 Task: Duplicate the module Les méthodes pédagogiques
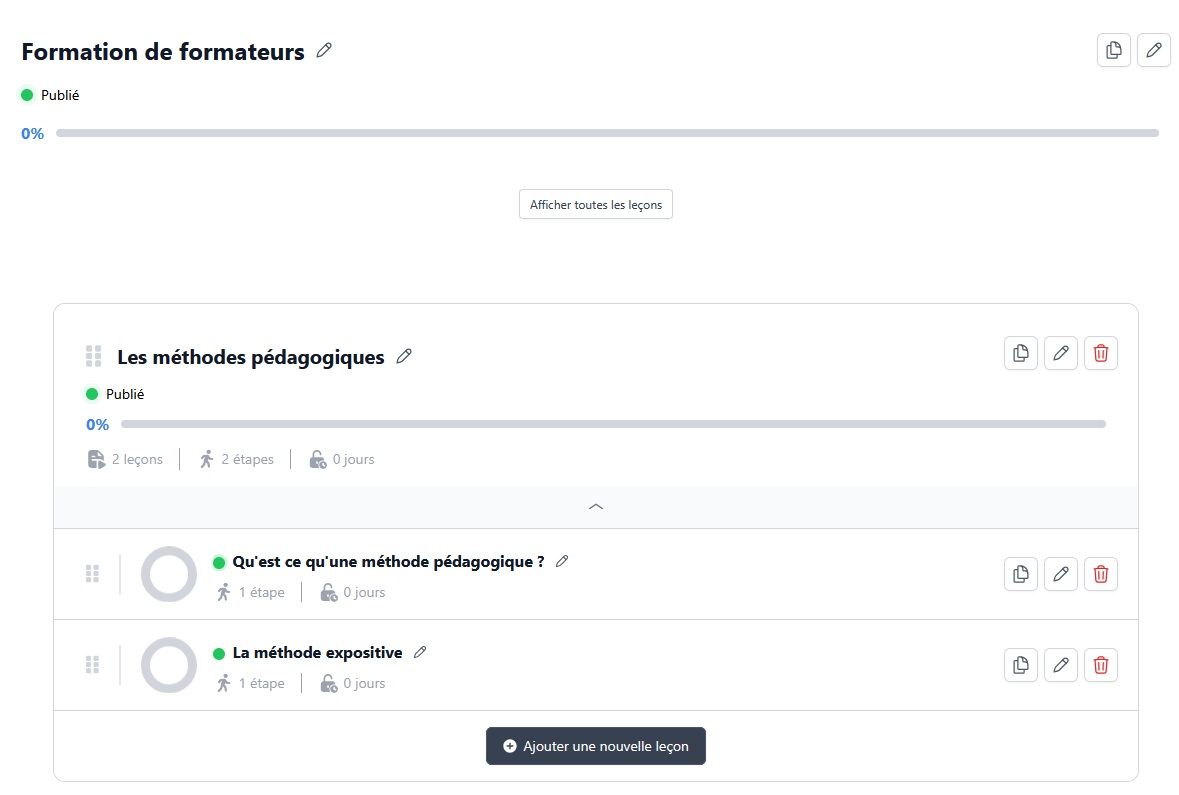tap(1021, 353)
